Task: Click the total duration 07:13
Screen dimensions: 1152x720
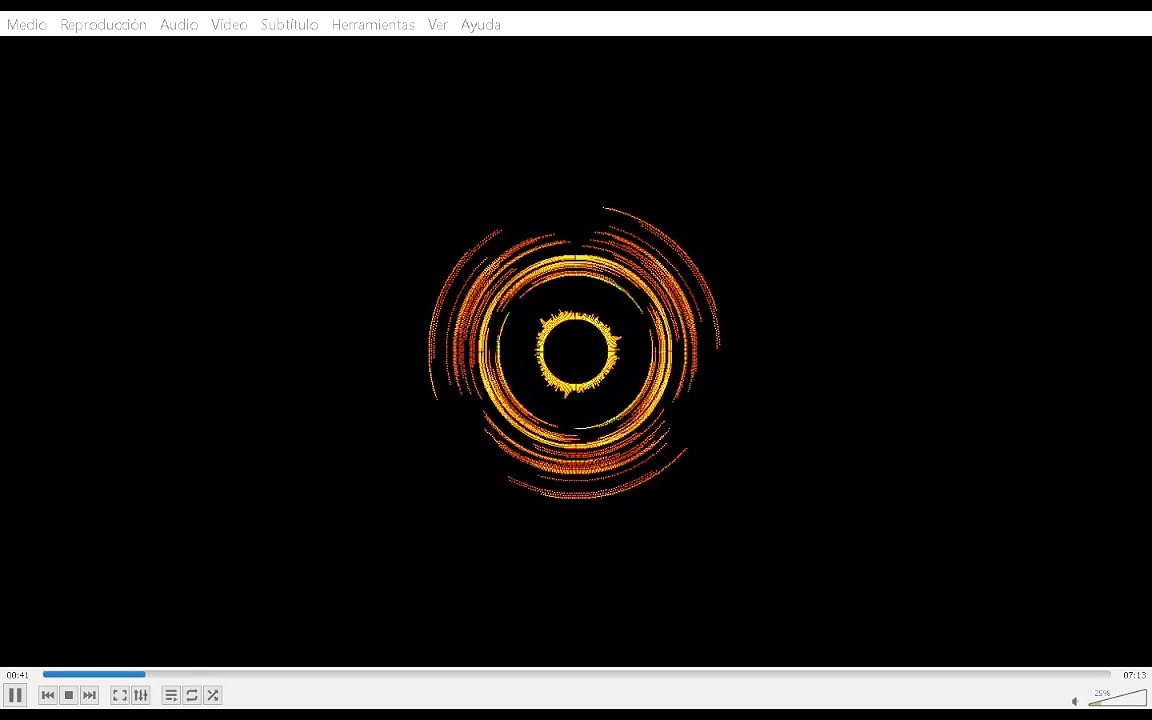Action: click(1134, 675)
